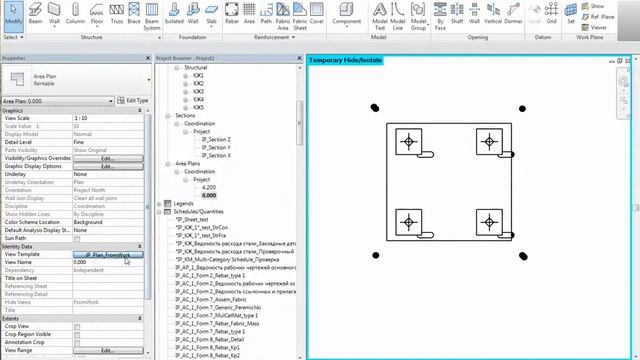Click the IP_Plan_FromWork view template button
This screenshot has height=360, width=640.
point(108,255)
